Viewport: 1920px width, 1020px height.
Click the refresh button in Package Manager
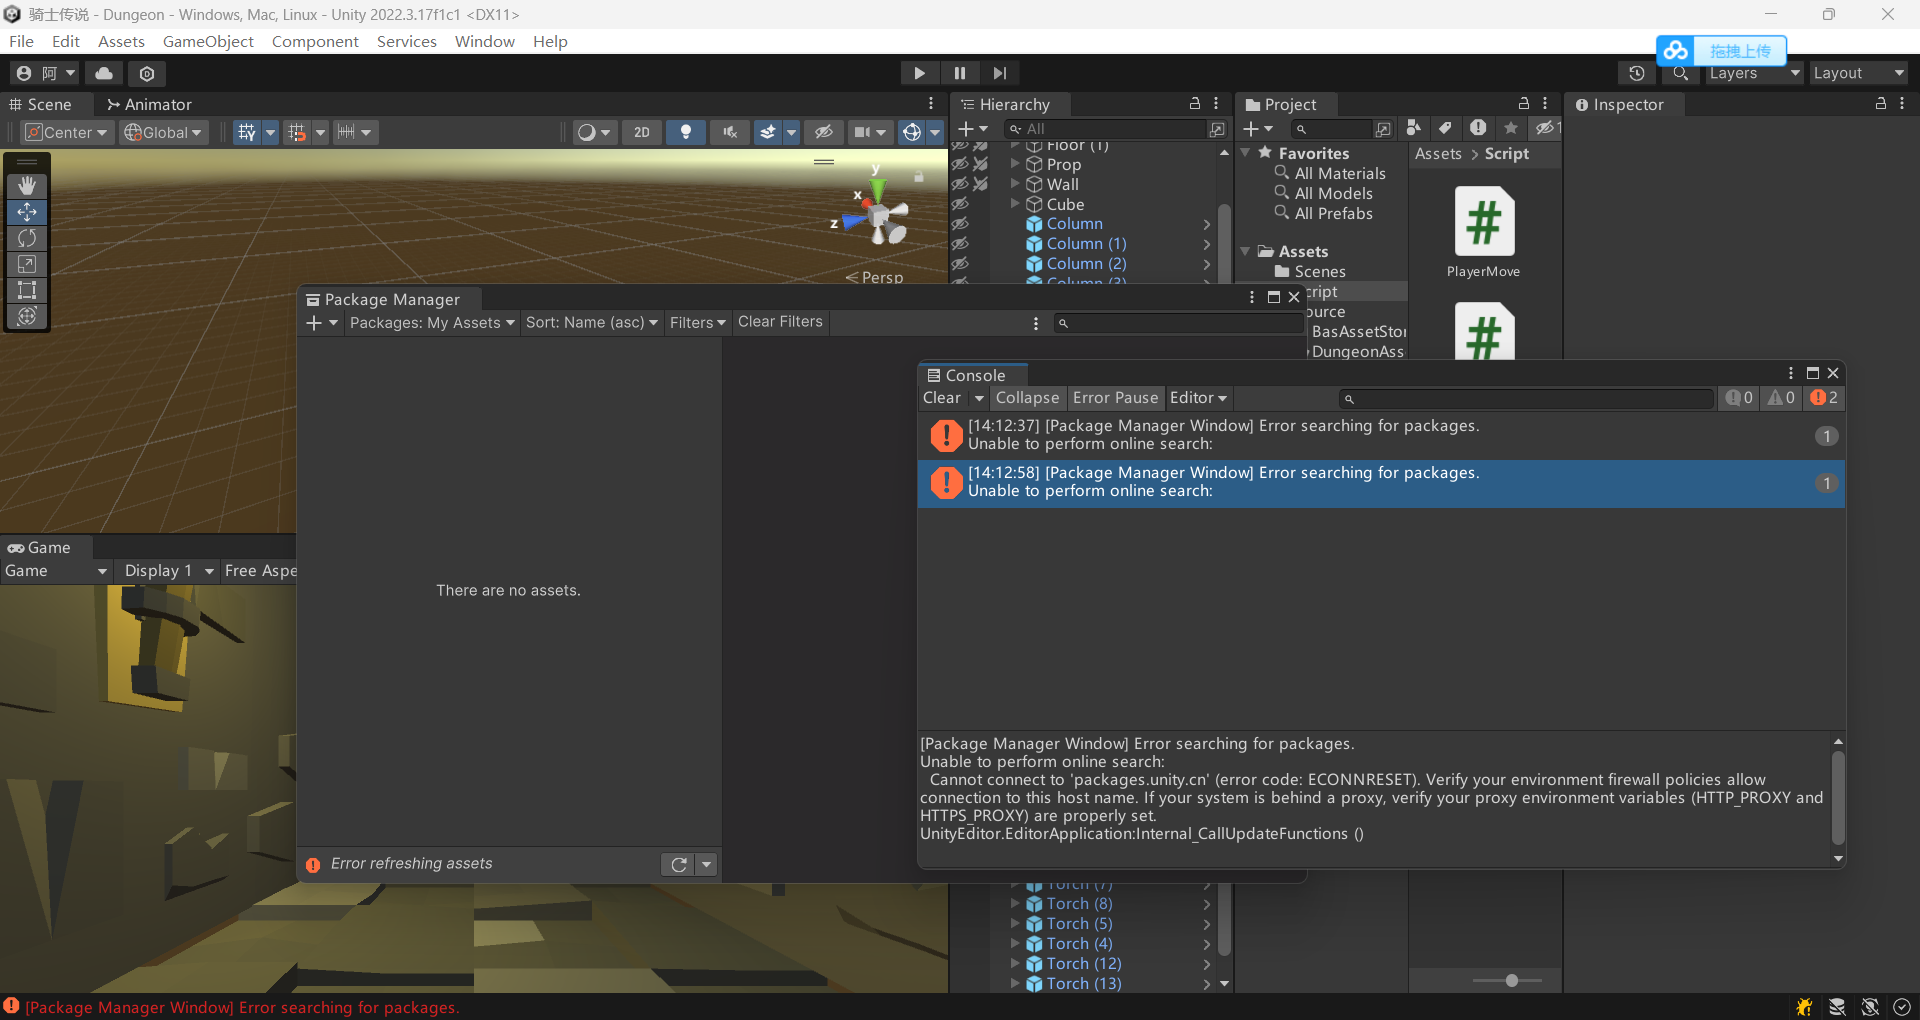[x=679, y=864]
